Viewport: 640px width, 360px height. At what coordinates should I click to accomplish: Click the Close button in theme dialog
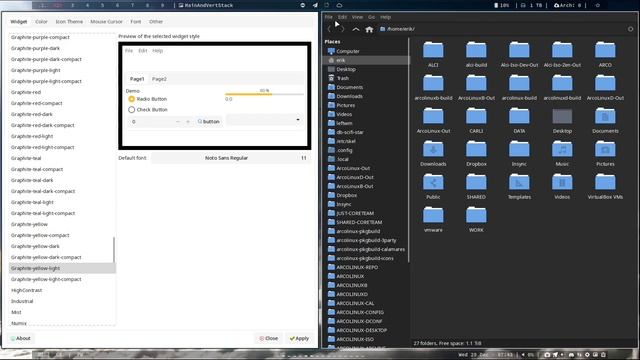[x=269, y=338]
